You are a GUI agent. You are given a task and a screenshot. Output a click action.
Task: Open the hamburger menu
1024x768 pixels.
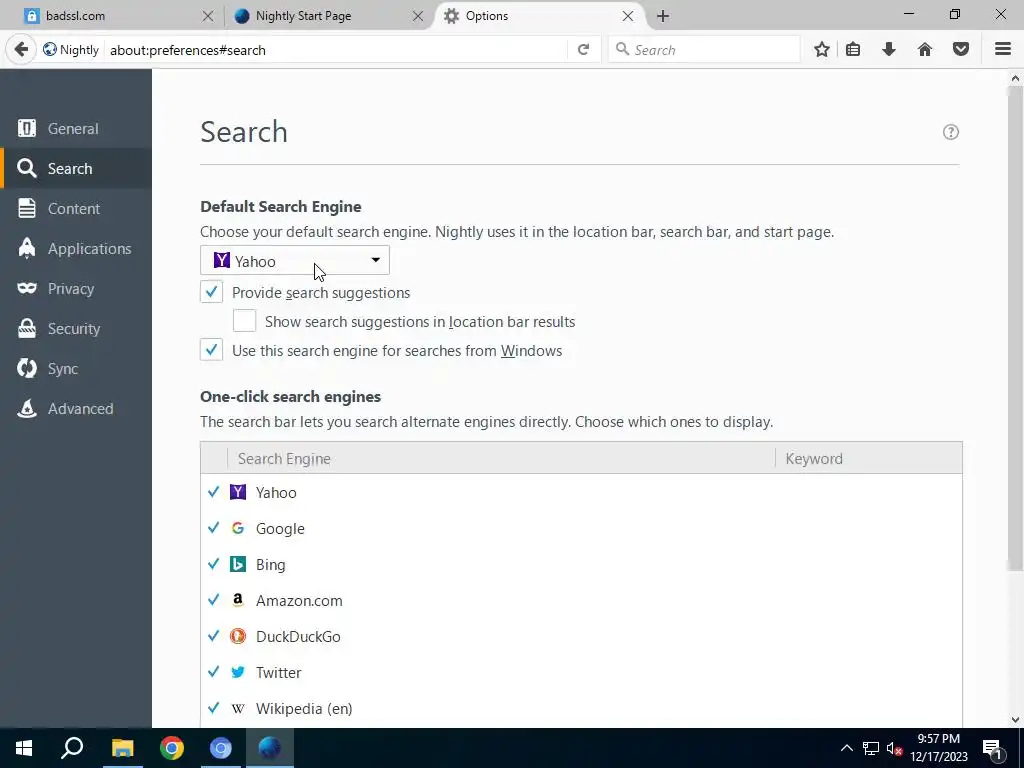point(1003,50)
